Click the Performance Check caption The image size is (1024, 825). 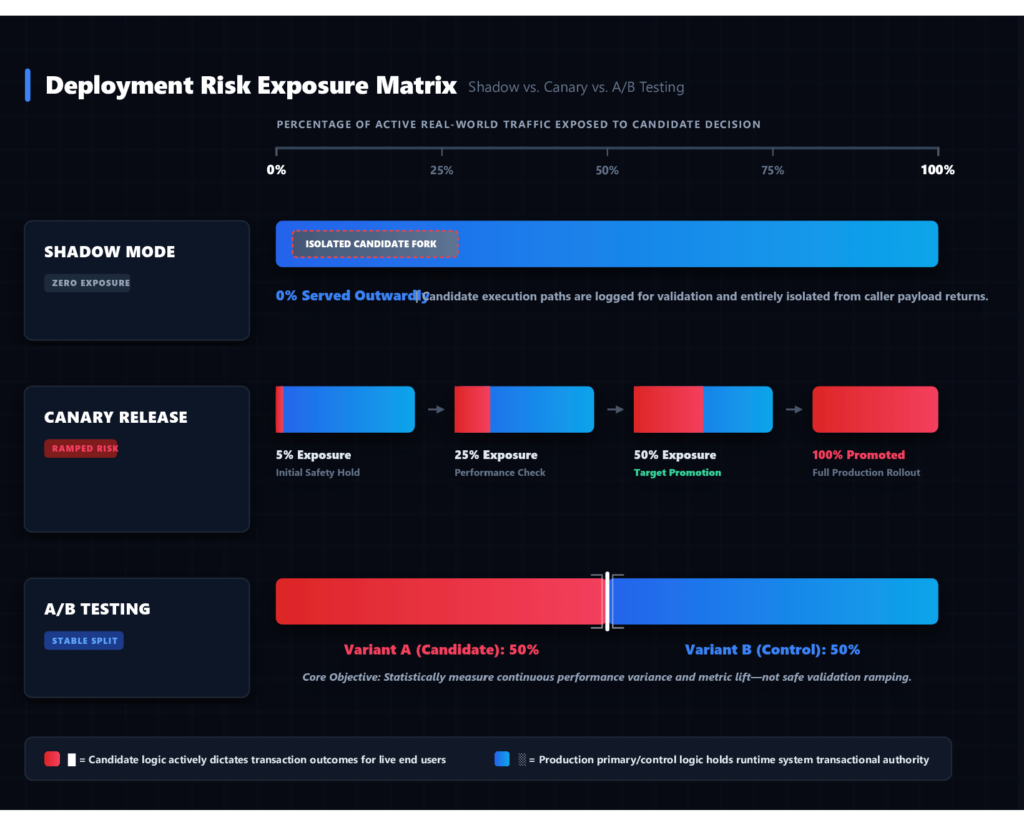click(x=500, y=472)
